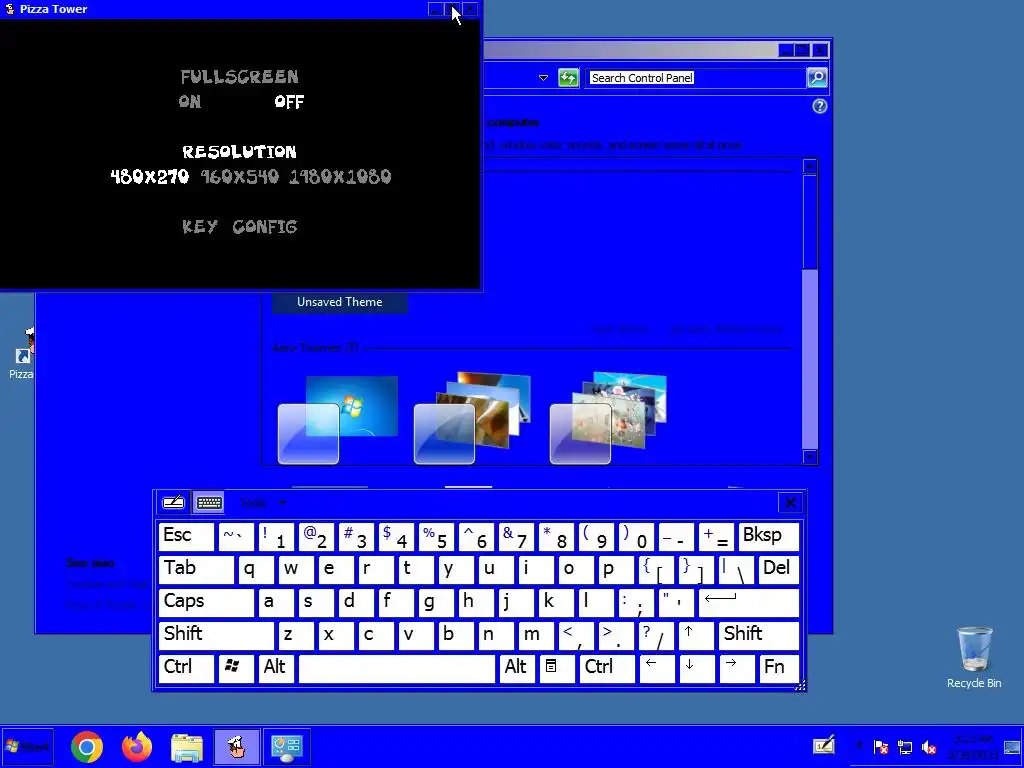The height and width of the screenshot is (768, 1024).
Task: Choose 1980x1080 resolution option
Action: (340, 176)
